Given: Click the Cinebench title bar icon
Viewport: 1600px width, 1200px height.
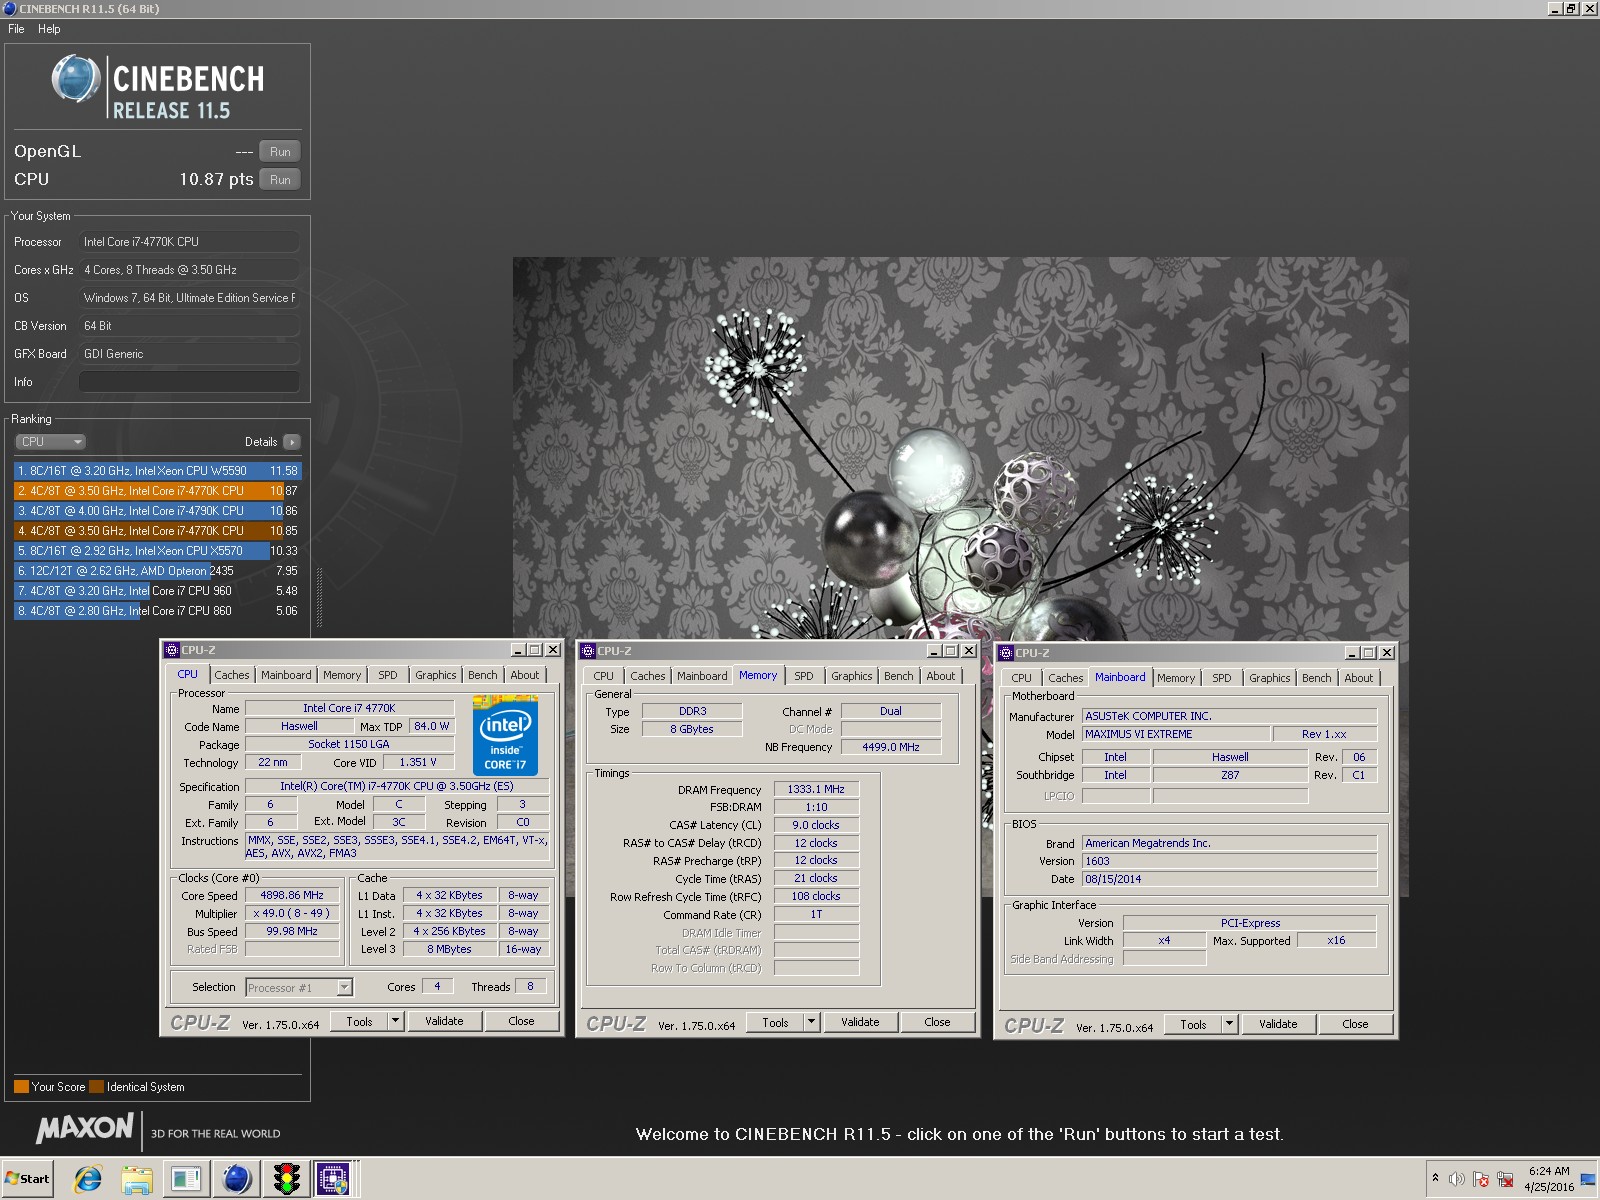Looking at the screenshot, I should [x=9, y=8].
